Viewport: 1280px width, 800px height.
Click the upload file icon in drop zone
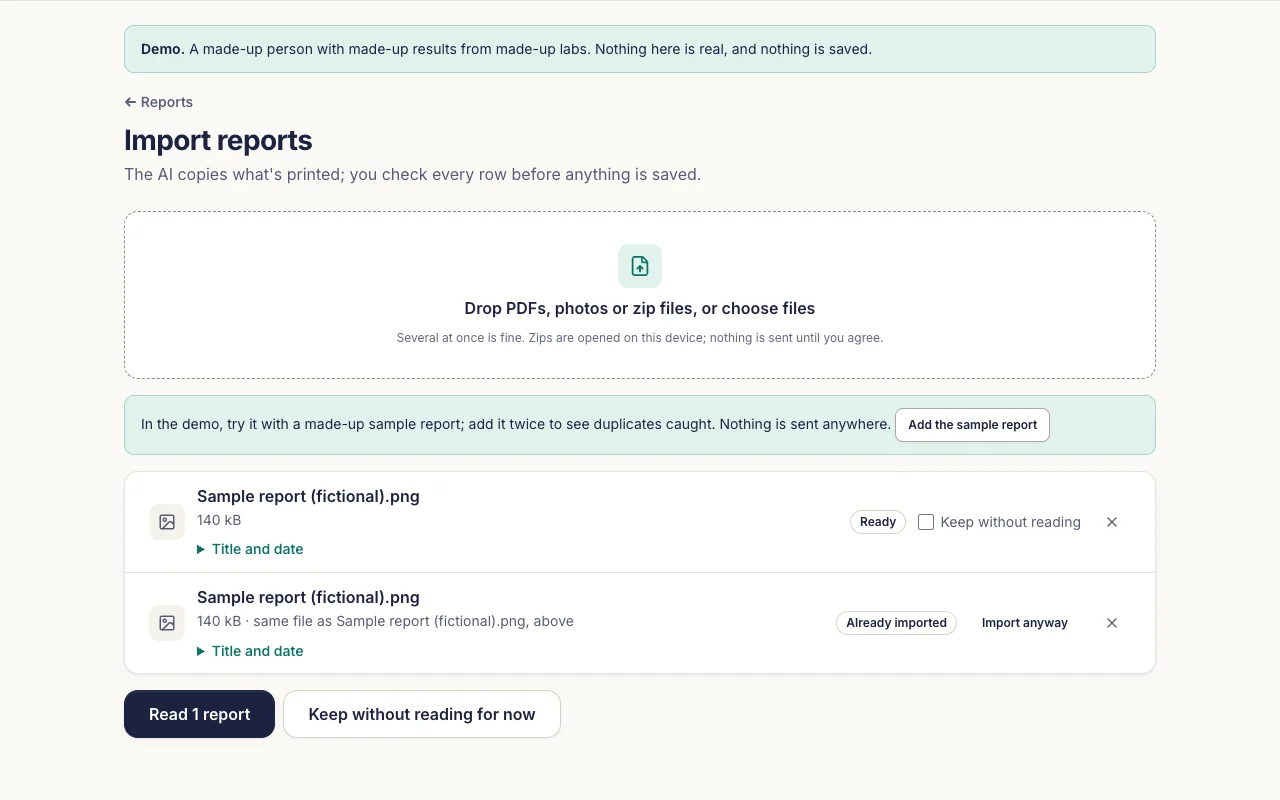coord(640,266)
